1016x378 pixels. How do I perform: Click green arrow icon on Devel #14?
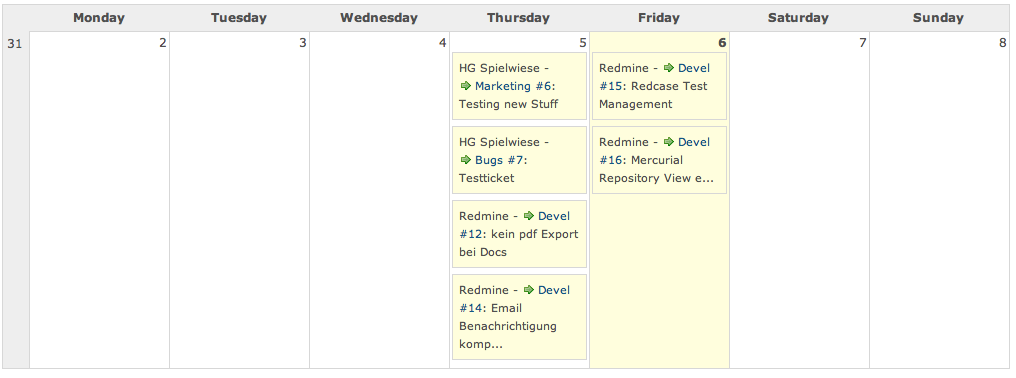point(529,289)
